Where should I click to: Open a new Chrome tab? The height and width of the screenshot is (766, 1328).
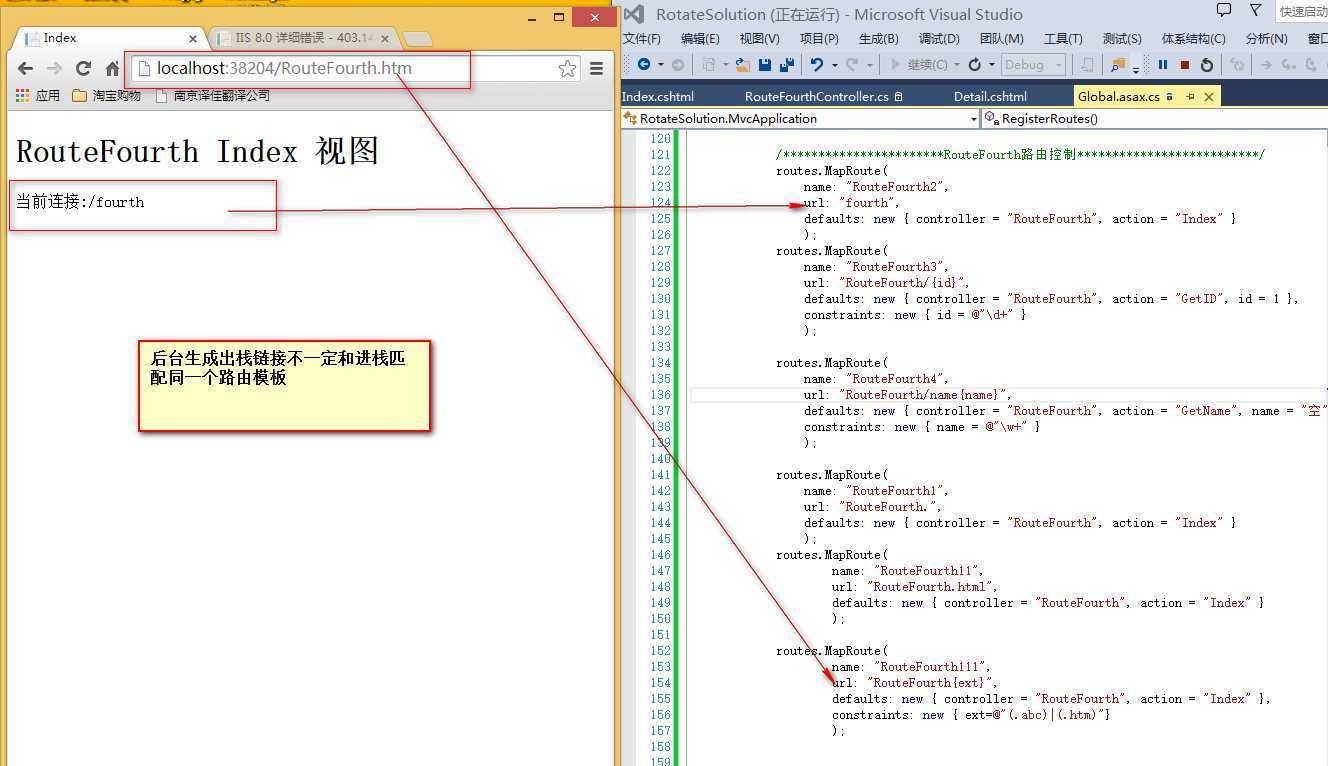tap(418, 39)
